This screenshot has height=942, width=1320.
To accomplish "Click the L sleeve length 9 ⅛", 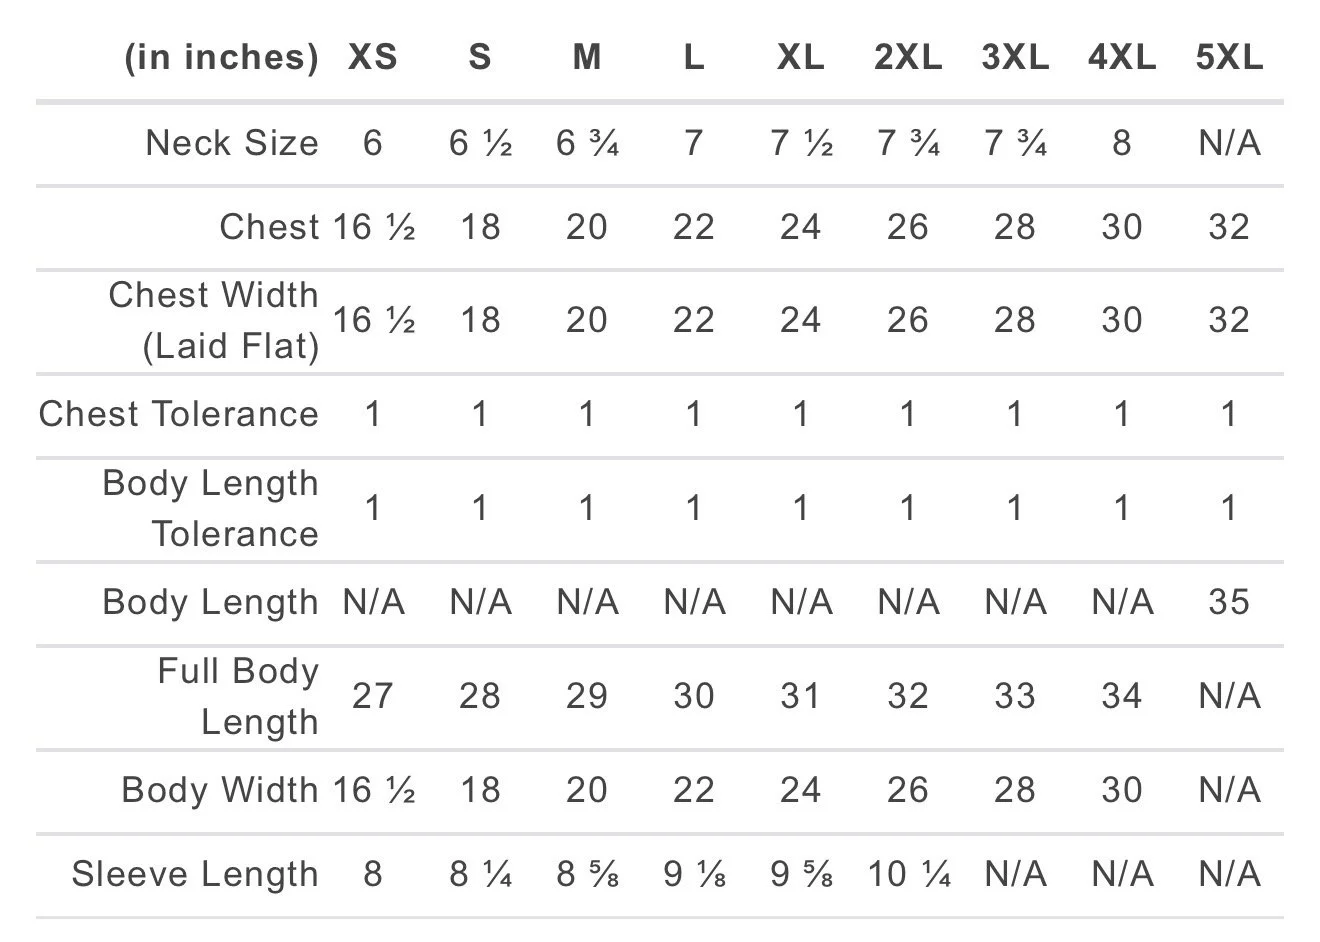I will [694, 874].
